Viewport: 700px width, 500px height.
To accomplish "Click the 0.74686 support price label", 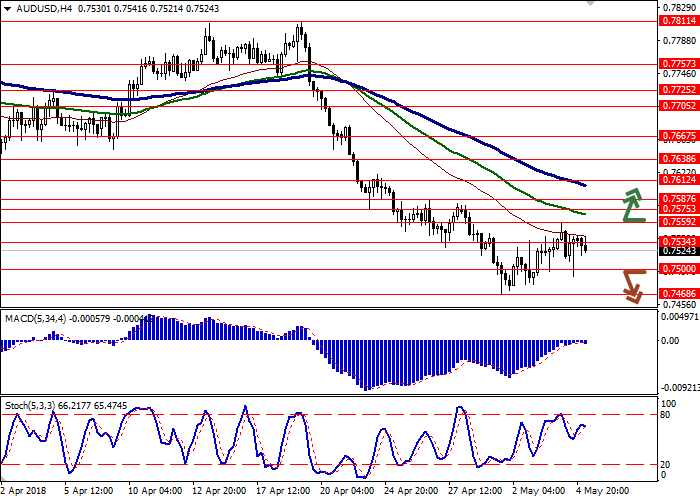I will [677, 294].
